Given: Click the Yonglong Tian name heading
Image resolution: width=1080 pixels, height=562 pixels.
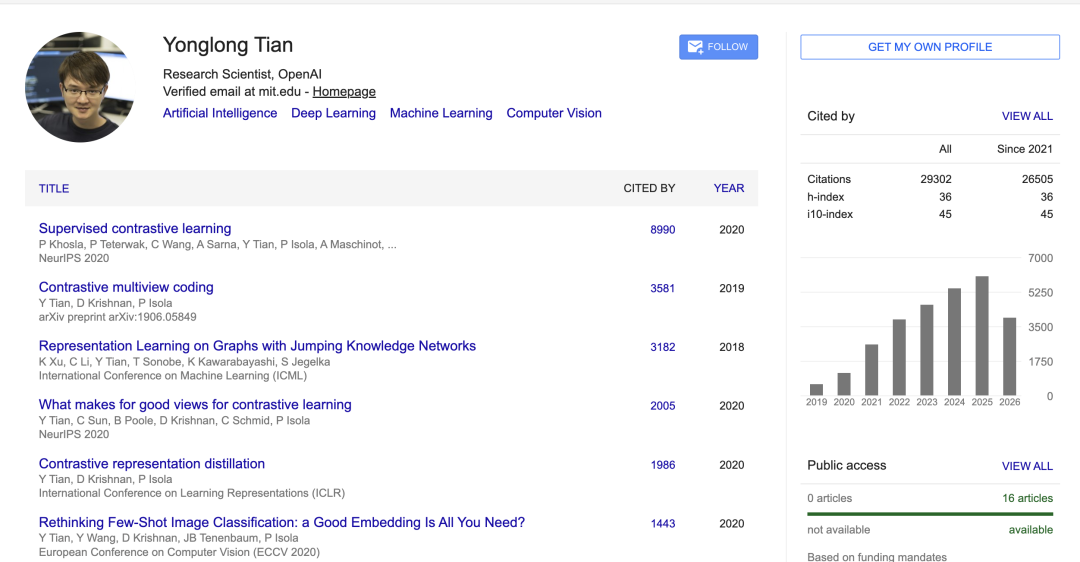Looking at the screenshot, I should pos(228,45).
